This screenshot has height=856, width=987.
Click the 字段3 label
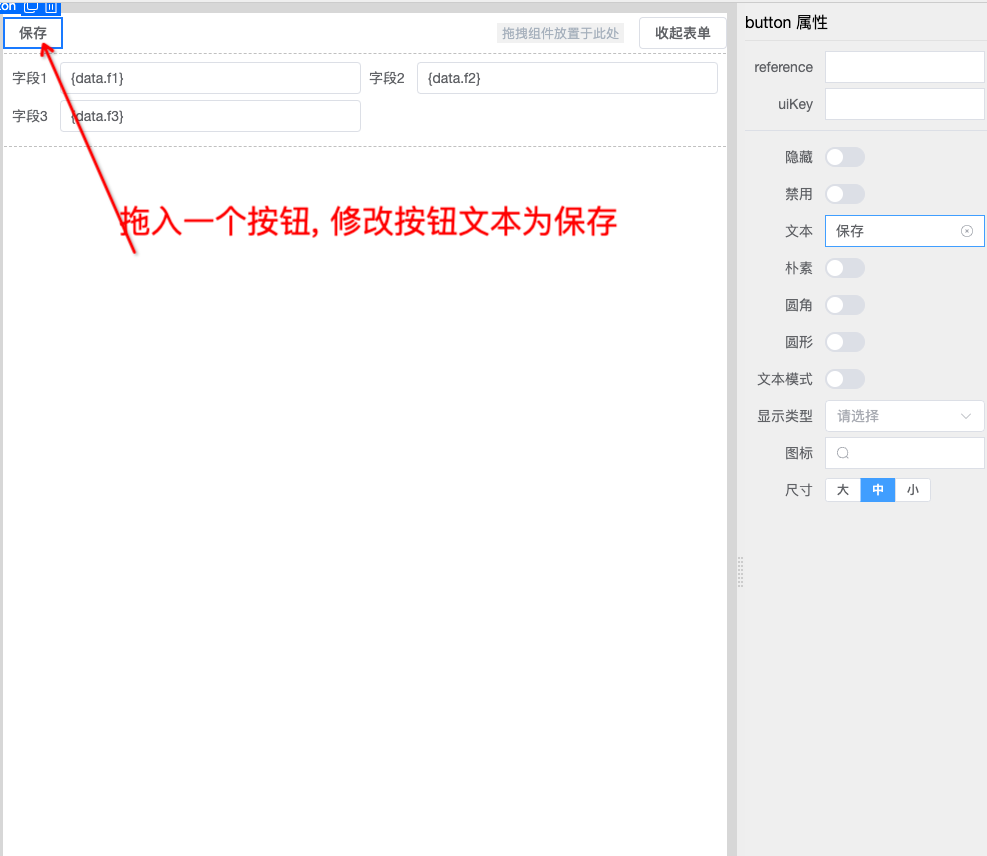click(30, 116)
